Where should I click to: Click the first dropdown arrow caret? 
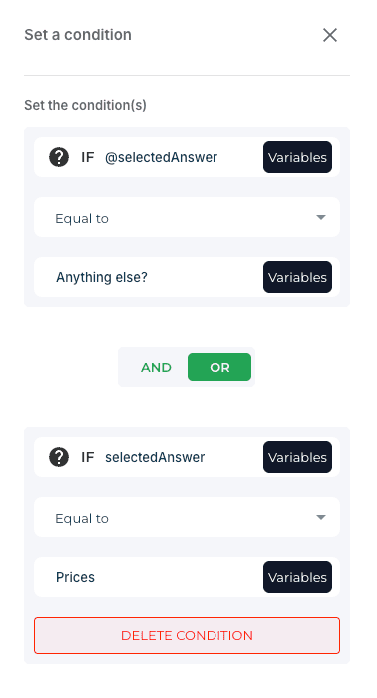321,217
